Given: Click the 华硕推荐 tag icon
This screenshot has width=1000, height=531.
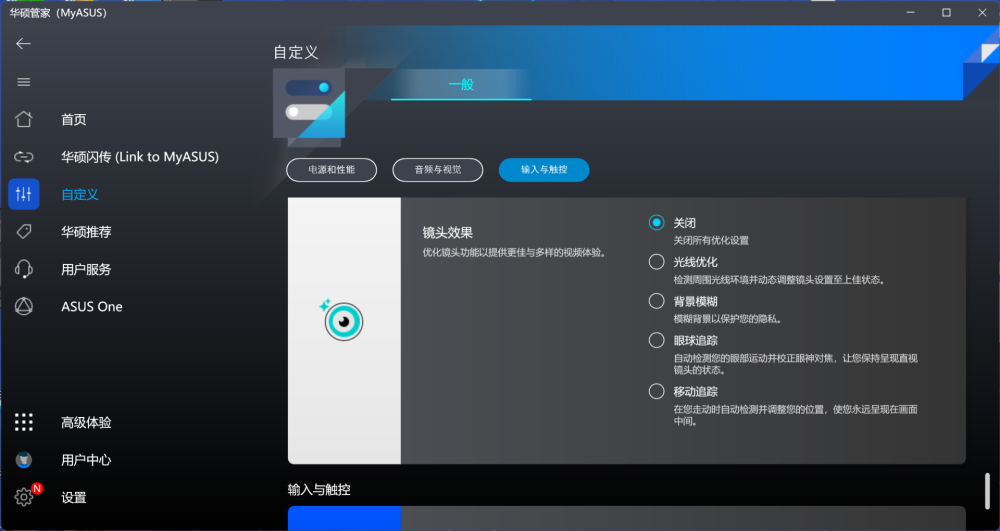Looking at the screenshot, I should 24,231.
